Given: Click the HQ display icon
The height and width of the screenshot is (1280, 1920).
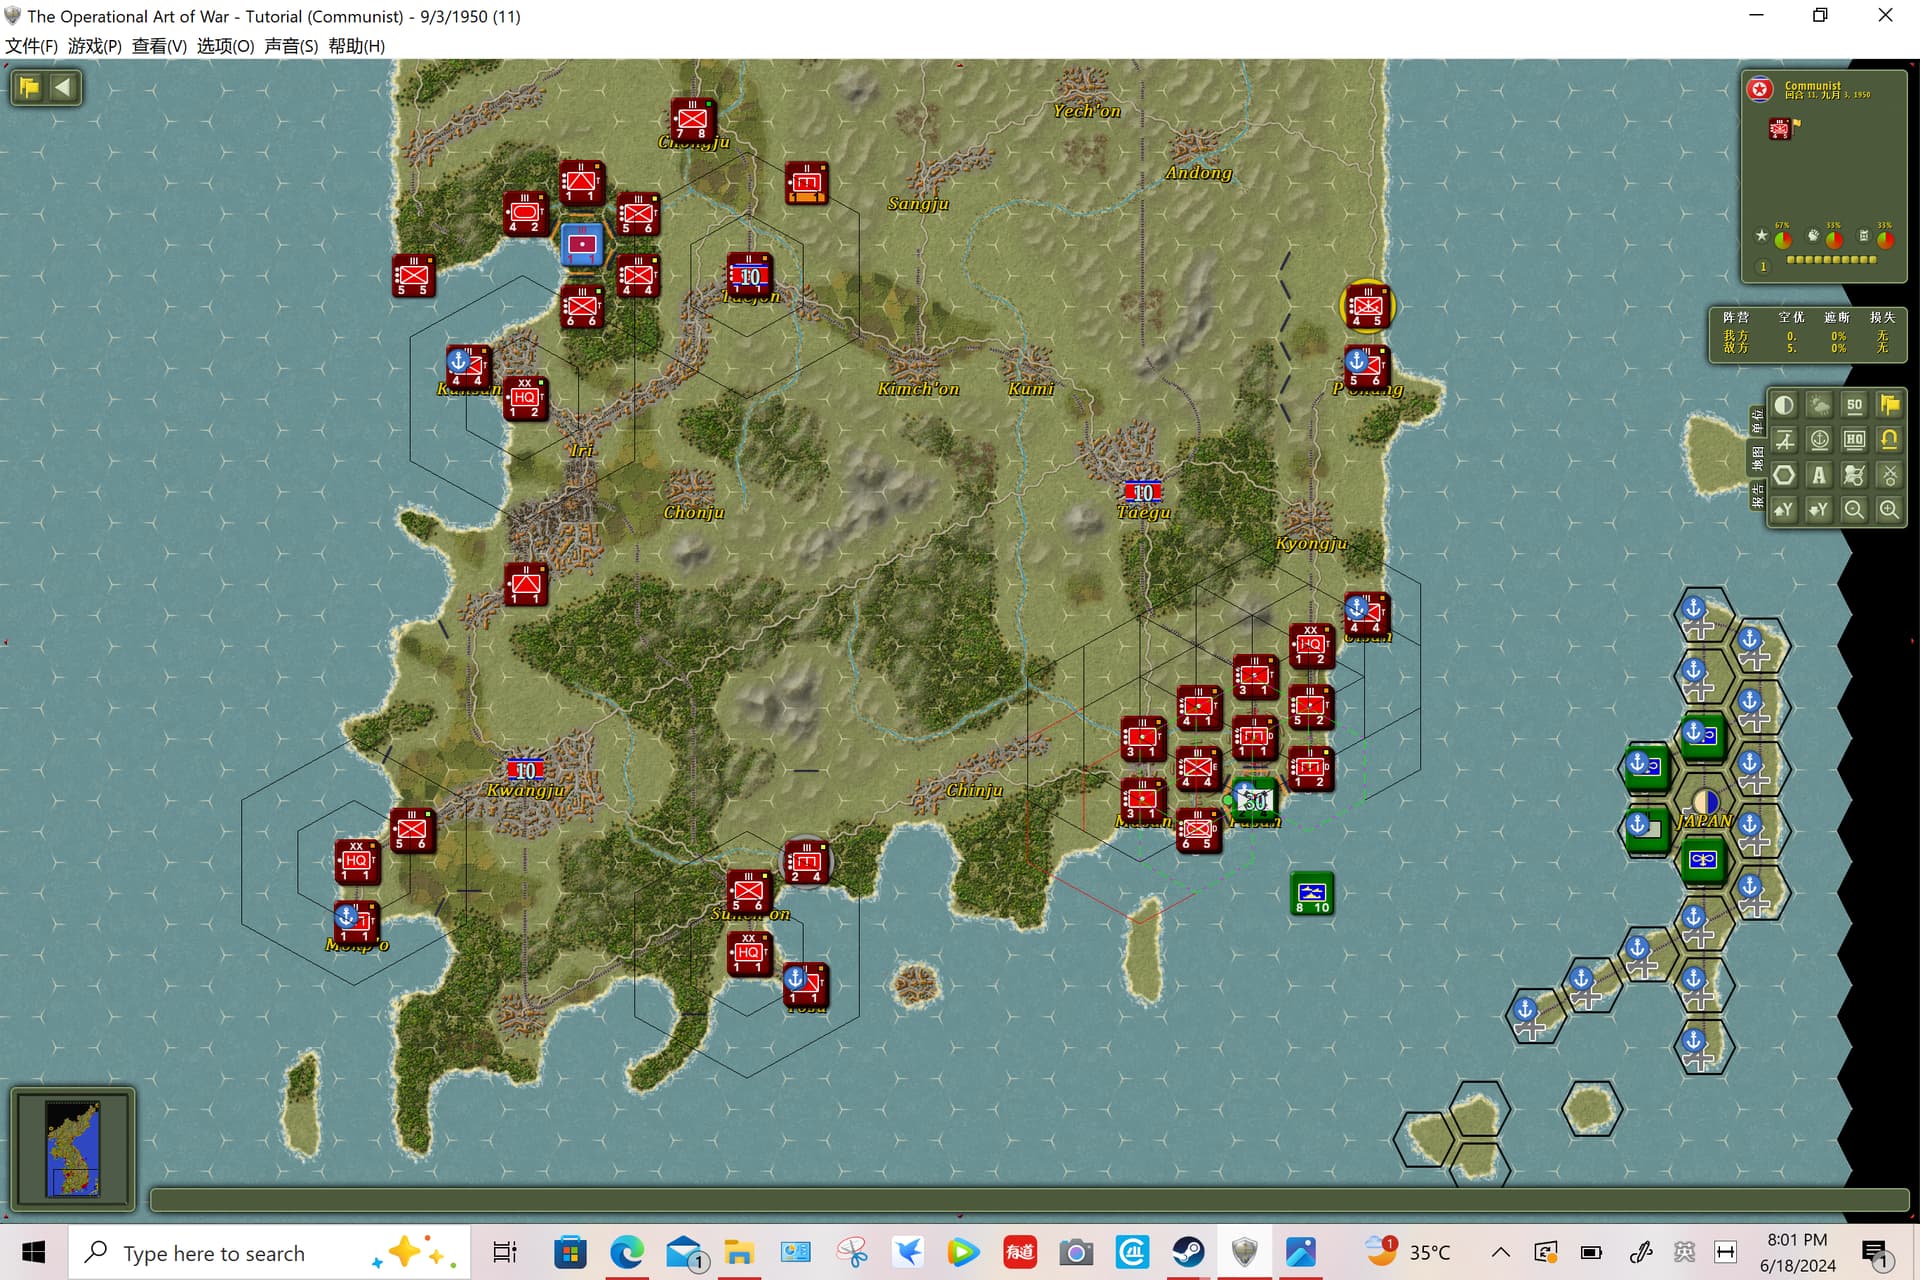Looking at the screenshot, I should (x=1854, y=440).
